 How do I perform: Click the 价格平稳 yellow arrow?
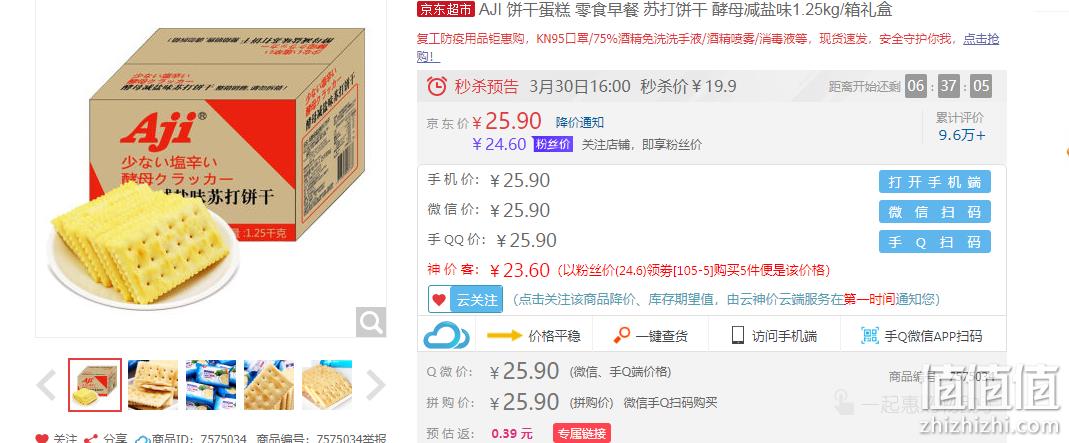click(x=505, y=335)
